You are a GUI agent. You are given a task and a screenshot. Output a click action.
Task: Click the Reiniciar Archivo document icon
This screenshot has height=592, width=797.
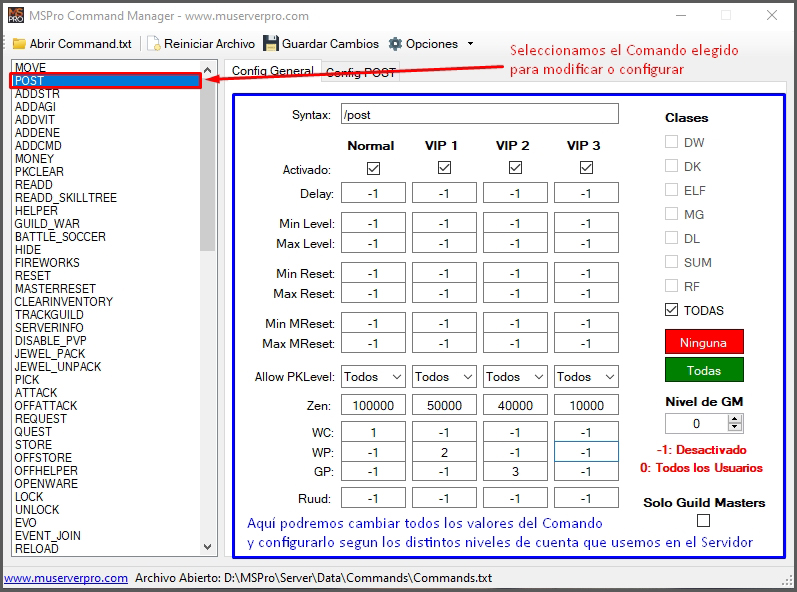tap(154, 44)
